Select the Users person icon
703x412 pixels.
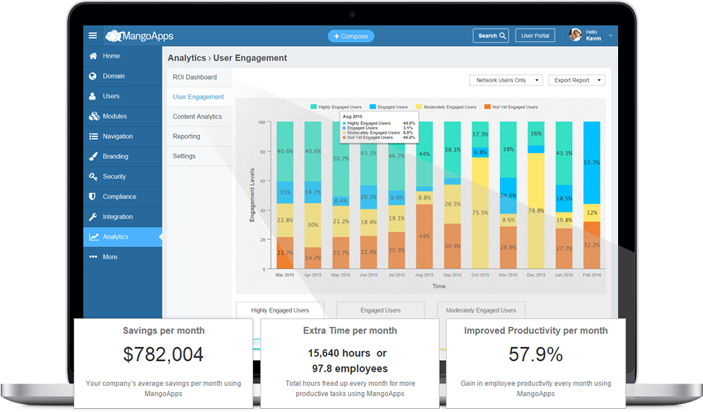(92, 96)
